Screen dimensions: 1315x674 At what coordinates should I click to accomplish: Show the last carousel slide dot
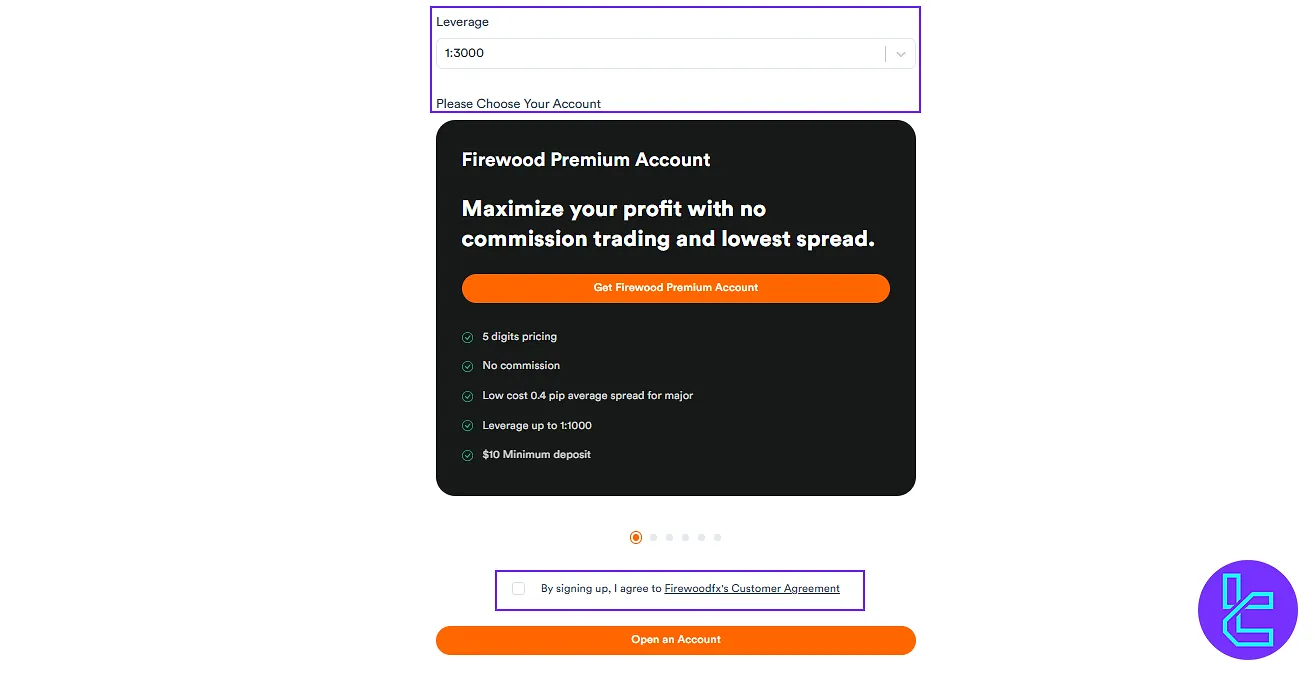point(717,538)
